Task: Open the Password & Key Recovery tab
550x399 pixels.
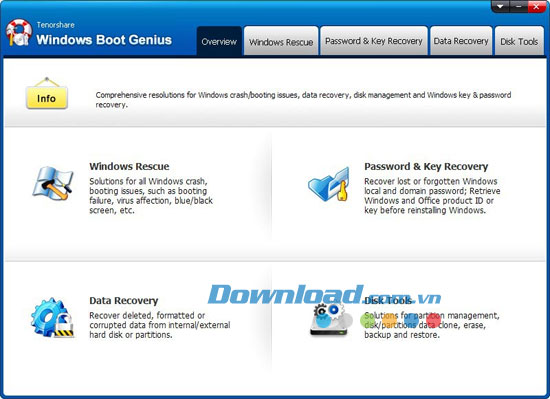Action: click(374, 41)
